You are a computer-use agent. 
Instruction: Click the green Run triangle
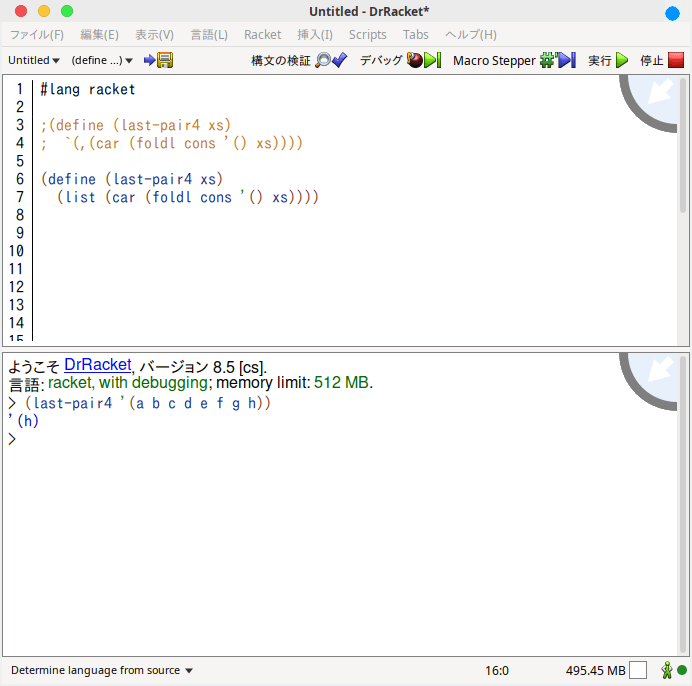tap(622, 60)
